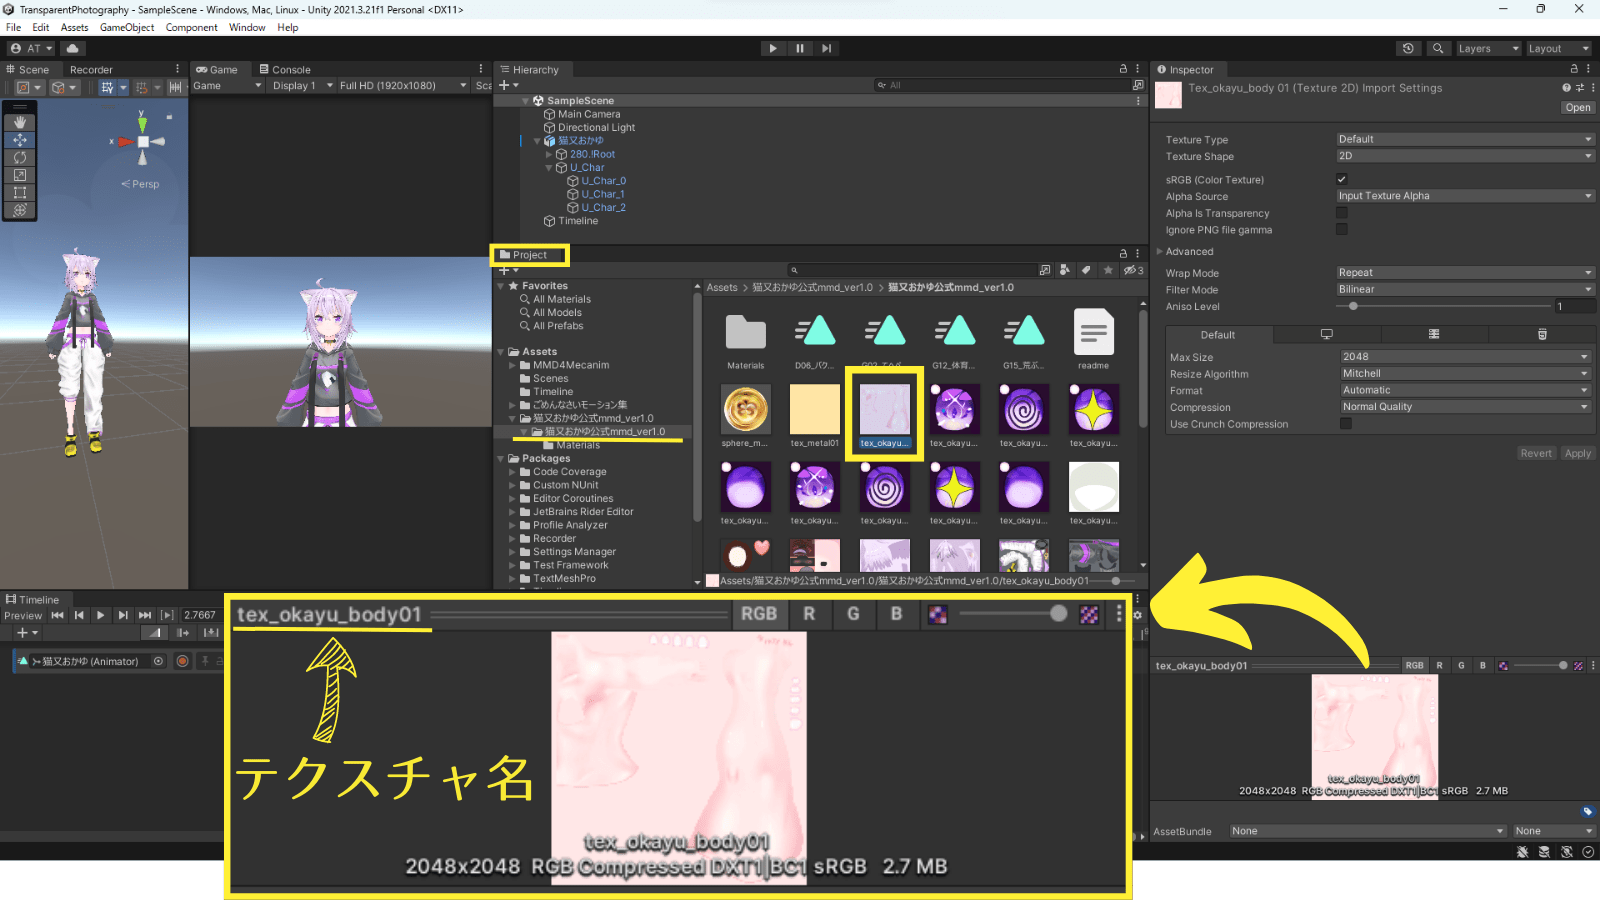Enable the Ignore PNG file gamma checkbox
Image resolution: width=1600 pixels, height=900 pixels.
click(x=1342, y=229)
